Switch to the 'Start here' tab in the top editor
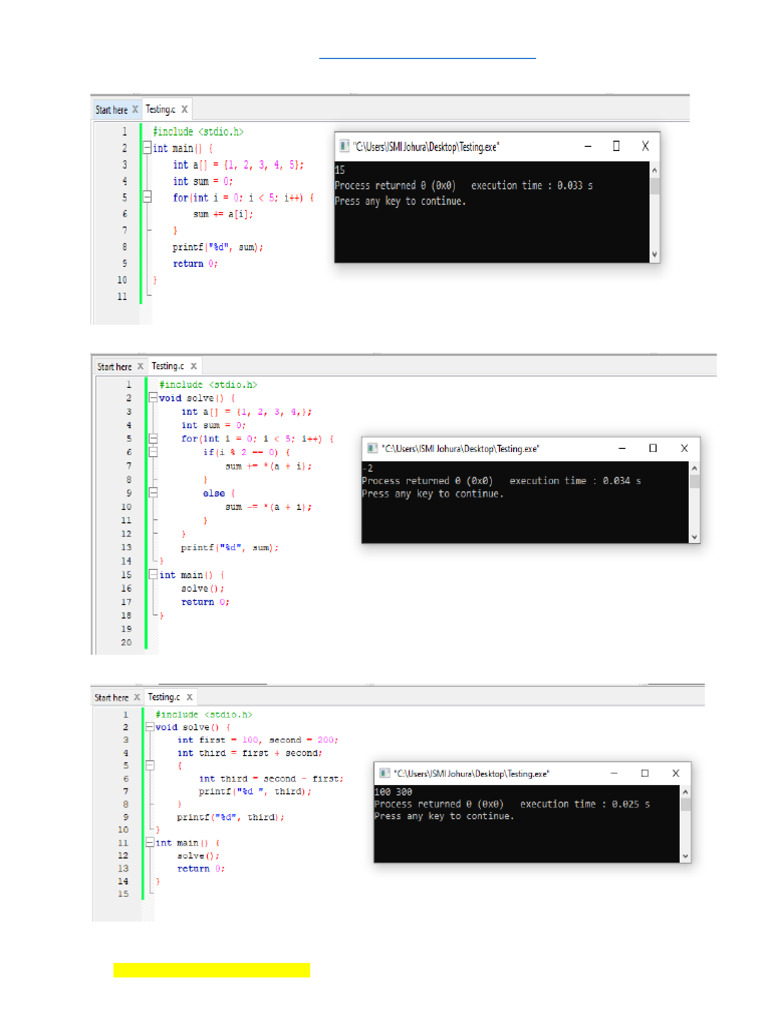Screen dimensions: 768x1024 click(111, 110)
